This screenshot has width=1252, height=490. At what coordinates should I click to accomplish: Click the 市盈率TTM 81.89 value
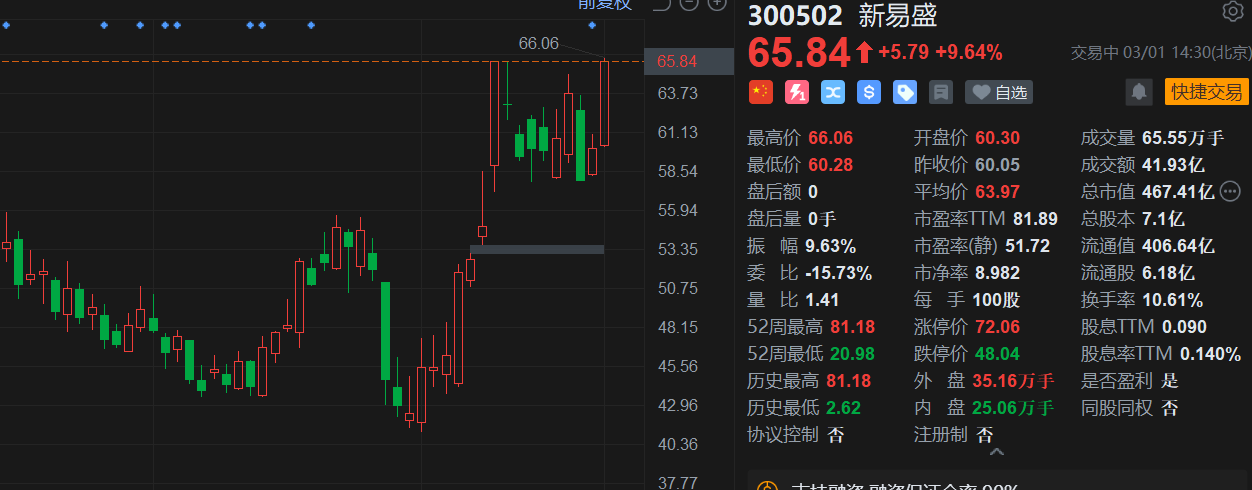tap(1033, 218)
